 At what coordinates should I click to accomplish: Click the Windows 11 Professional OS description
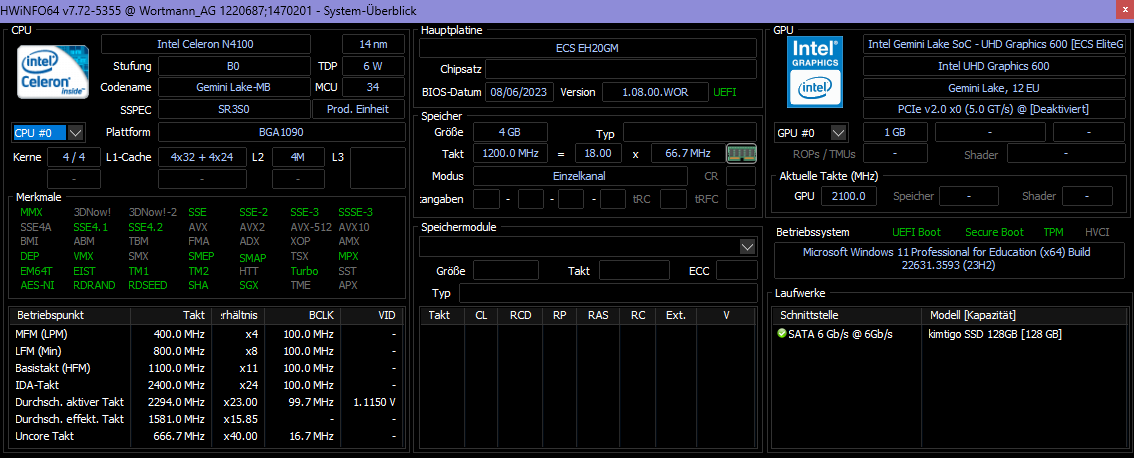[947, 260]
